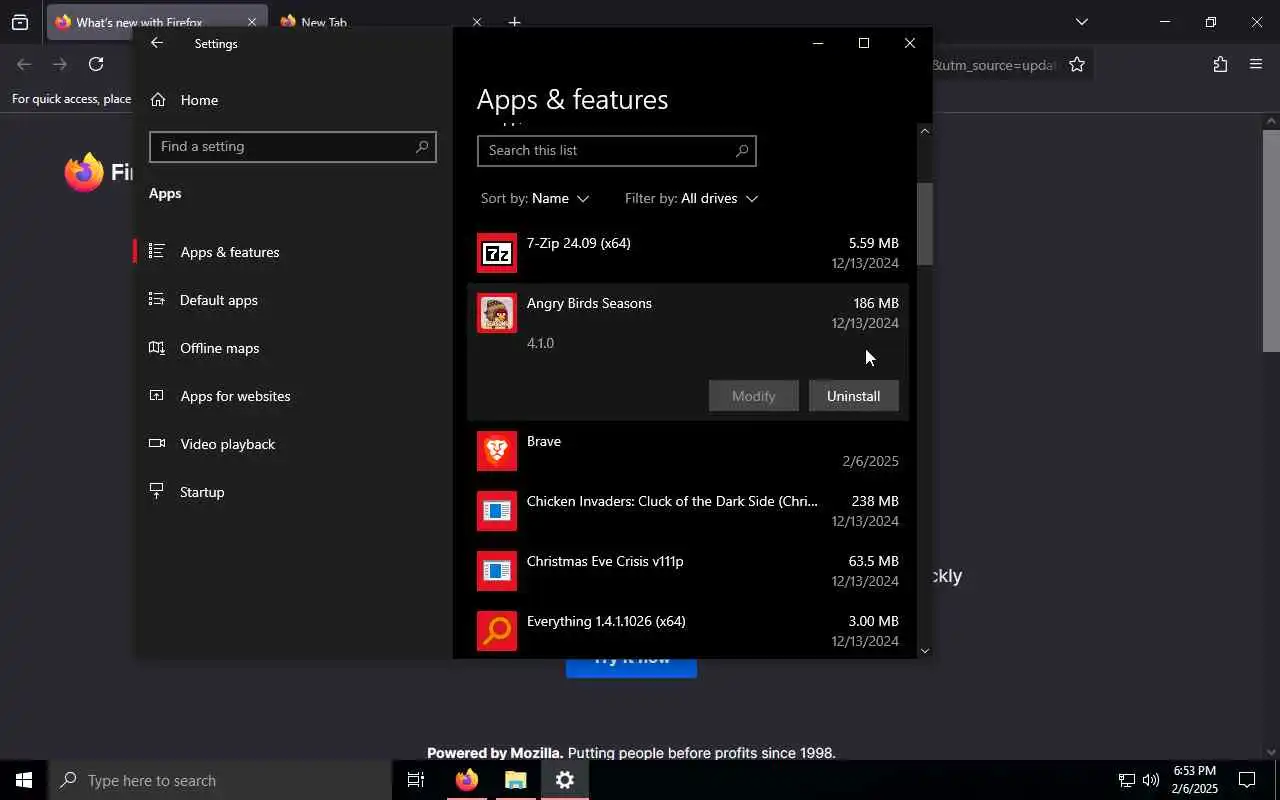Click the Home icon in the Settings sidebar
This screenshot has width=1280, height=800.
[158, 100]
